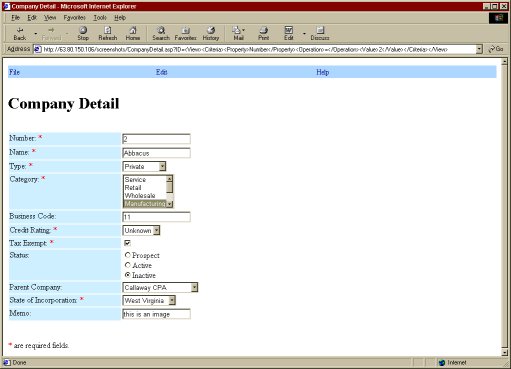511x369 pixels.
Task: Select Service in Category list
Action: pos(144,179)
